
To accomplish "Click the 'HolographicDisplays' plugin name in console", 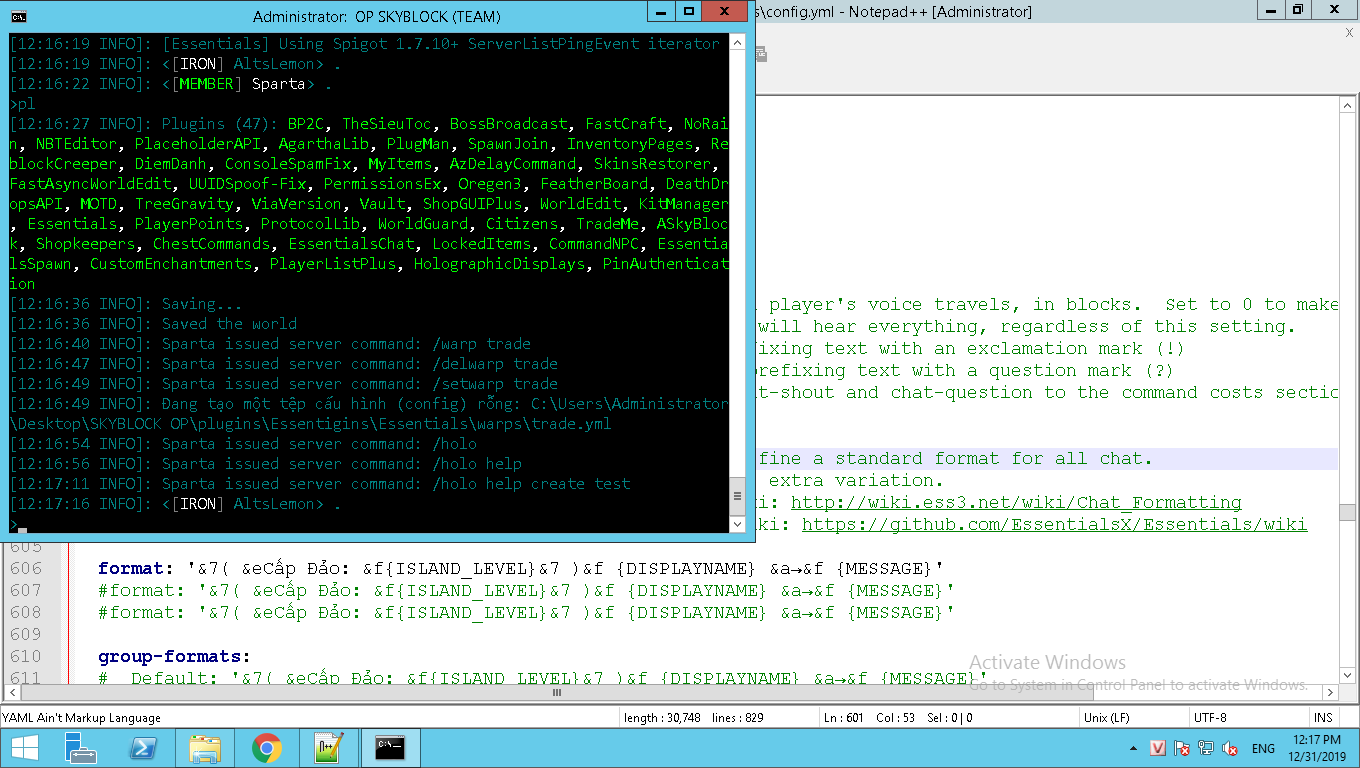I will [499, 264].
